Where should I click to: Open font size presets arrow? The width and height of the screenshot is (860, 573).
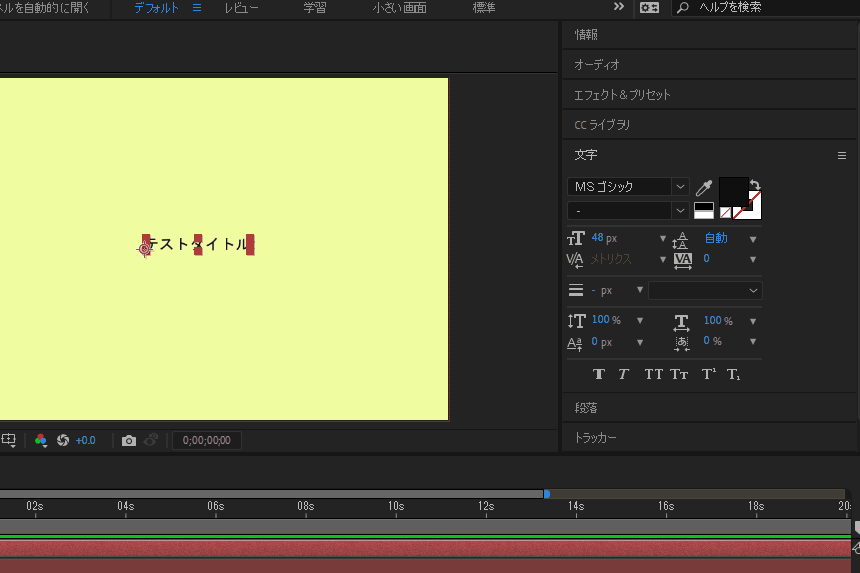coord(663,239)
